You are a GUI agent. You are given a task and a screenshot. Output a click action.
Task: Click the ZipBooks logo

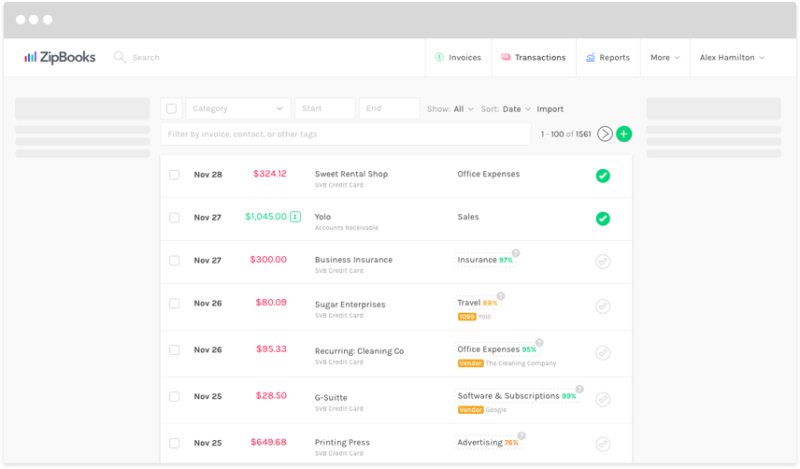tap(60, 57)
